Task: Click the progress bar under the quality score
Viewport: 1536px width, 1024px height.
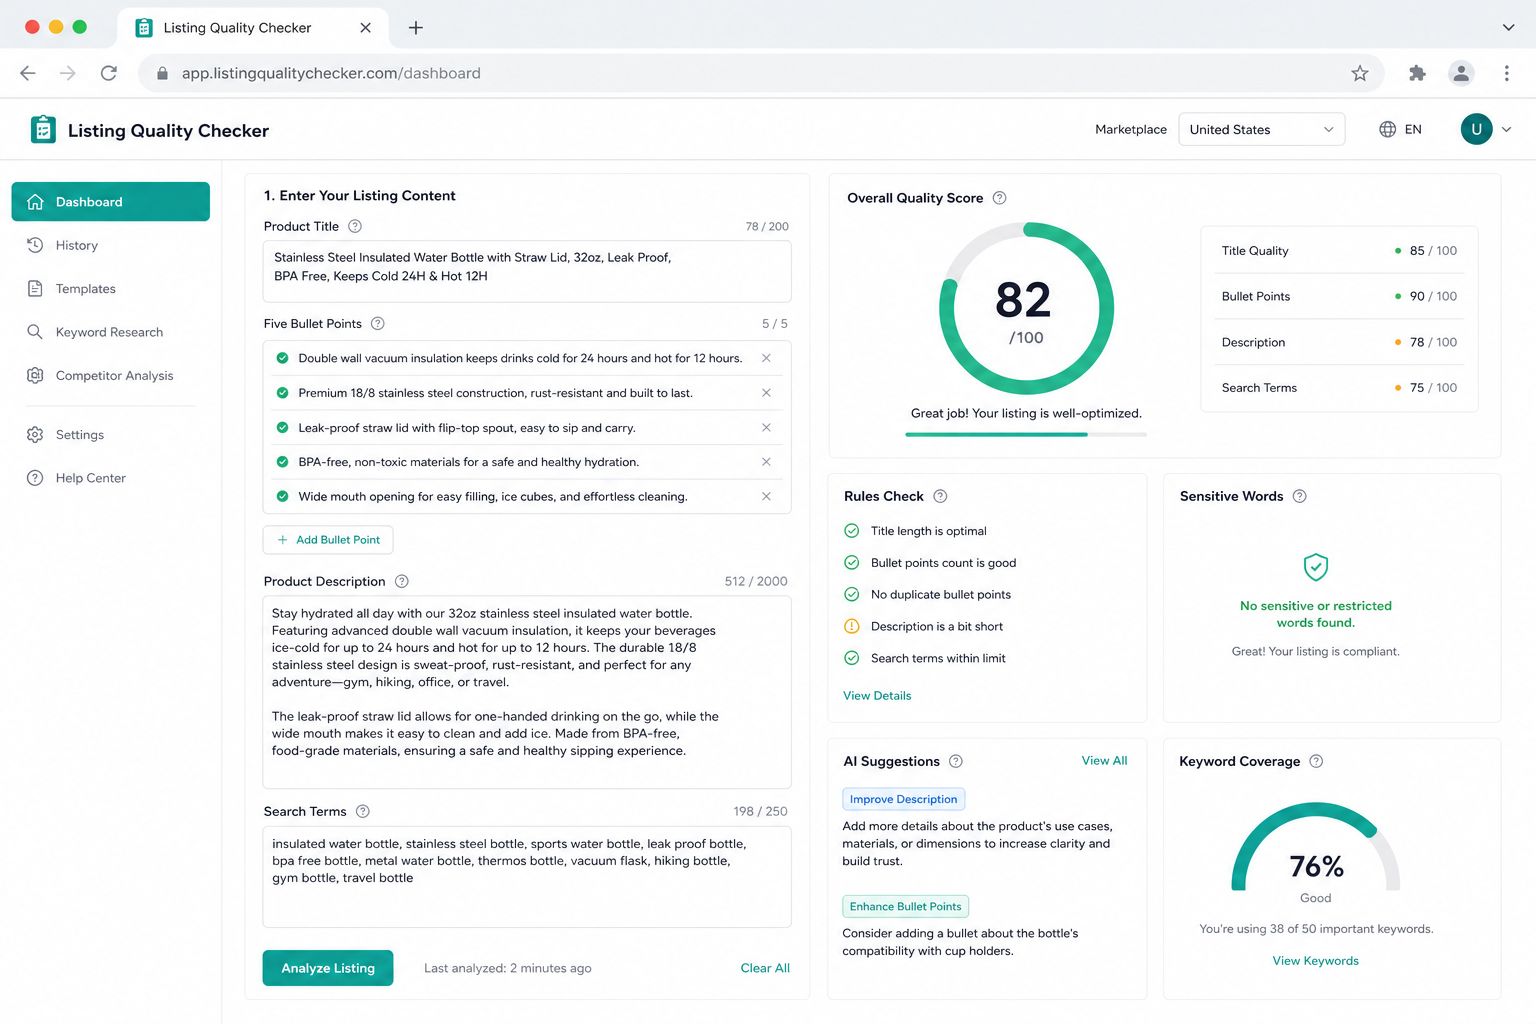Action: click(x=1026, y=434)
